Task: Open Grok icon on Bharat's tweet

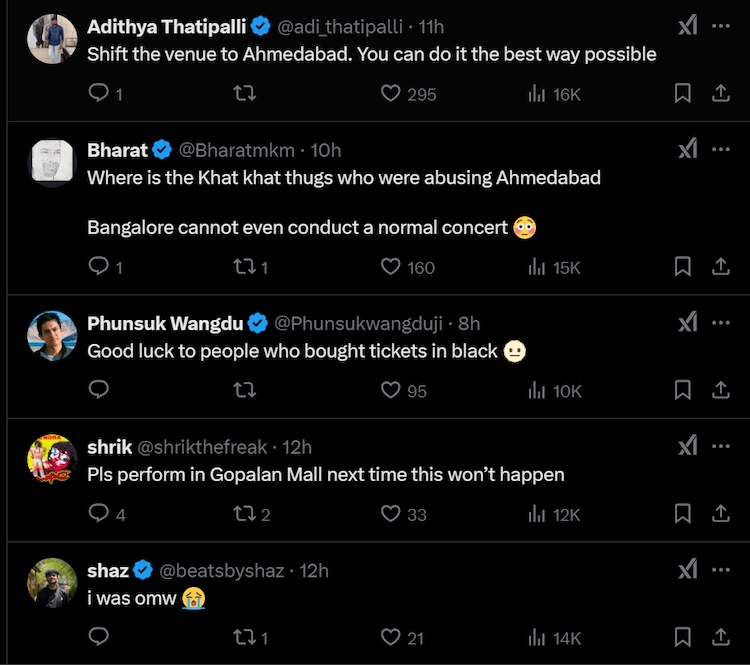Action: point(688,149)
